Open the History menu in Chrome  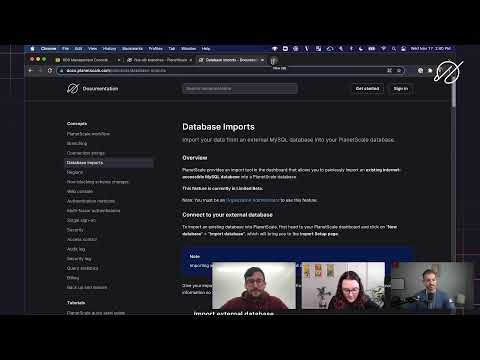[109, 49]
